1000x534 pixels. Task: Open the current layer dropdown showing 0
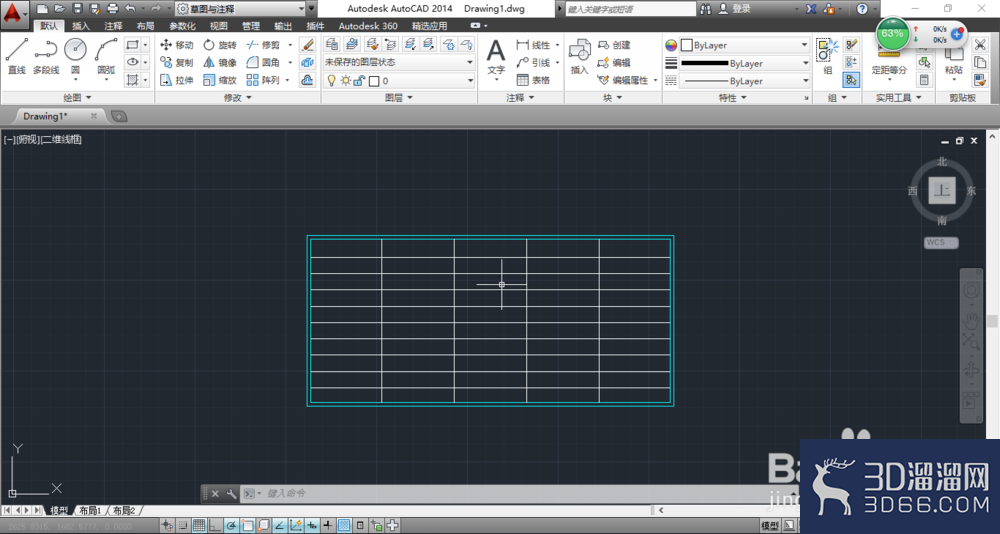coord(399,81)
